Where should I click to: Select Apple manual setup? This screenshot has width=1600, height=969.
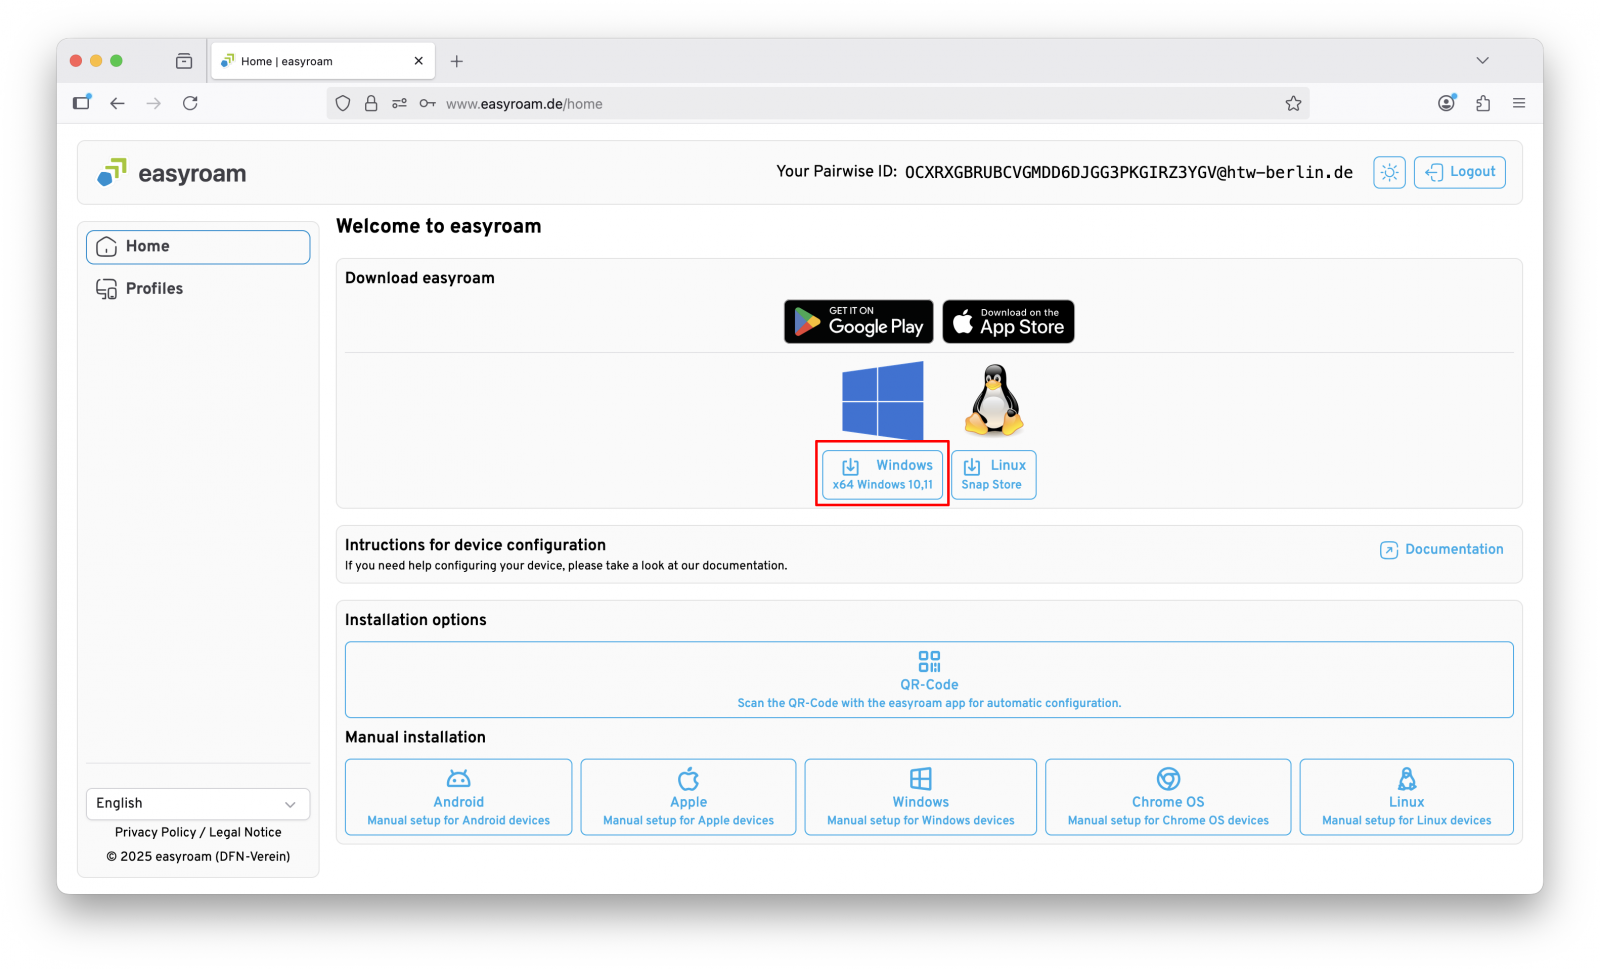tap(688, 797)
